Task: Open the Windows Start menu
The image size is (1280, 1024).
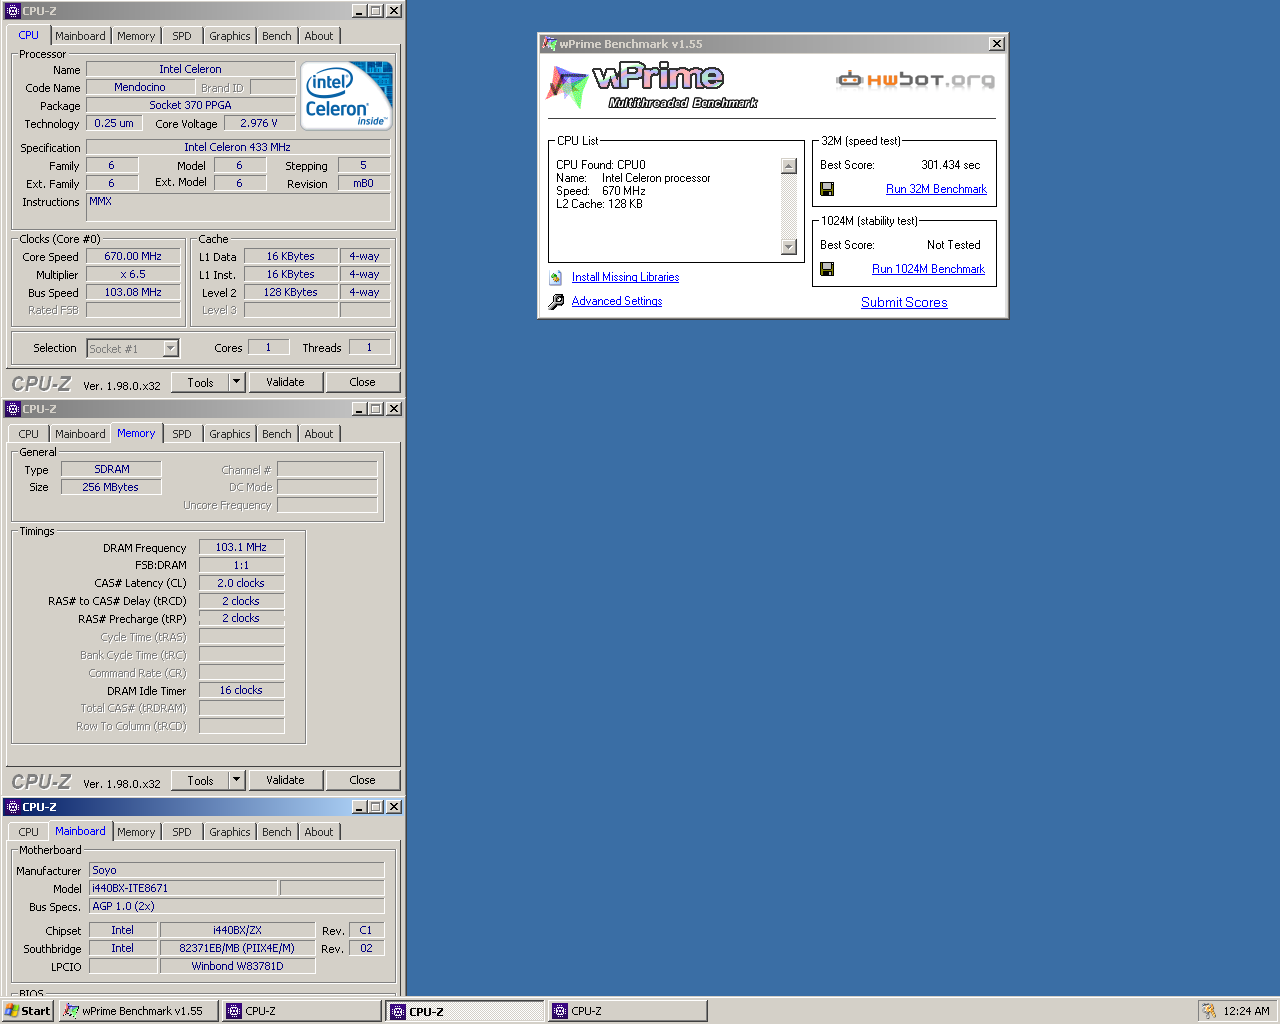Action: click(x=28, y=1011)
